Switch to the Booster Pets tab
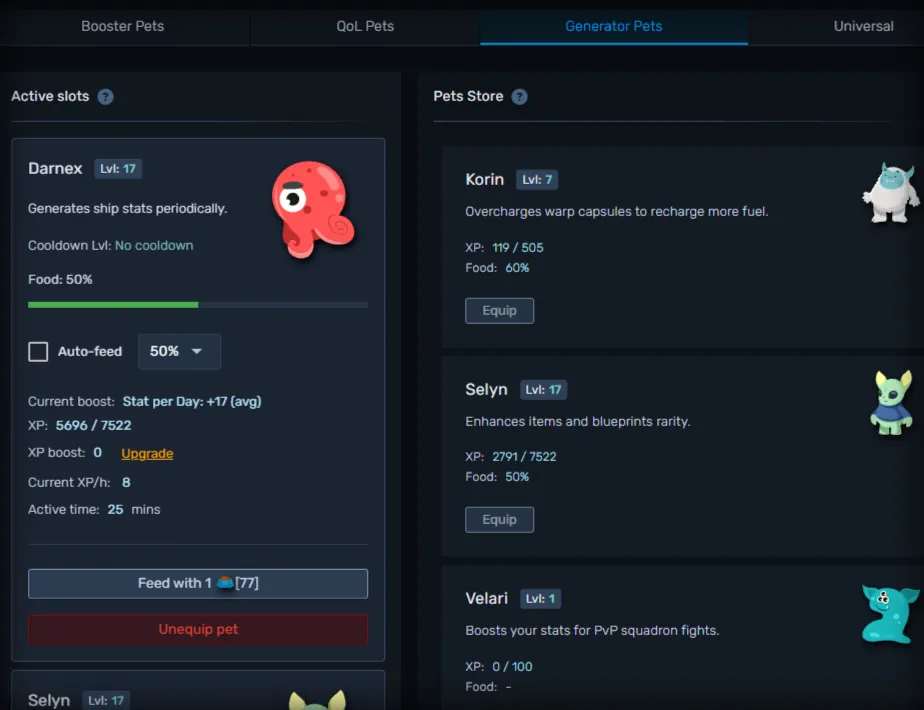Screen dimensions: 924x710 tap(123, 26)
